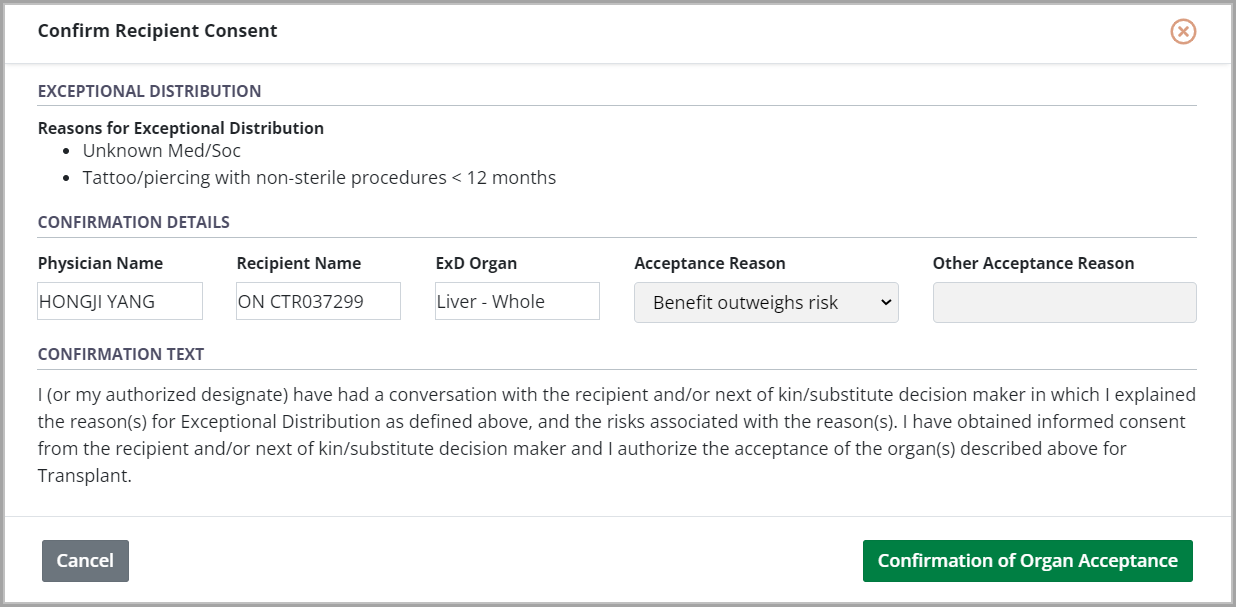Image resolution: width=1236 pixels, height=607 pixels.
Task: Focus the Physician Name input field
Action: tap(120, 301)
